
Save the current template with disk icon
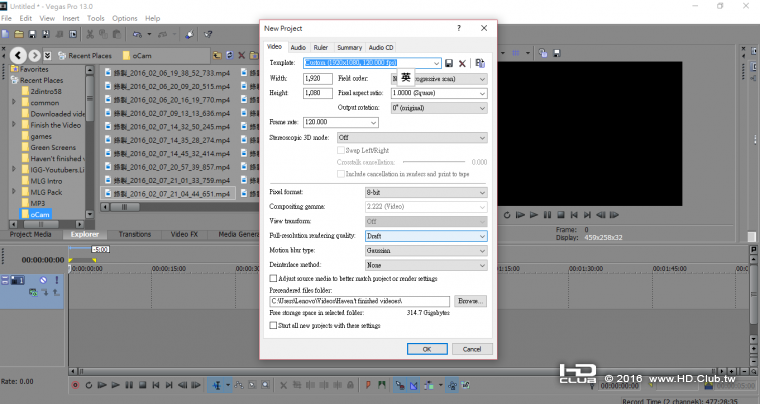[449, 63]
